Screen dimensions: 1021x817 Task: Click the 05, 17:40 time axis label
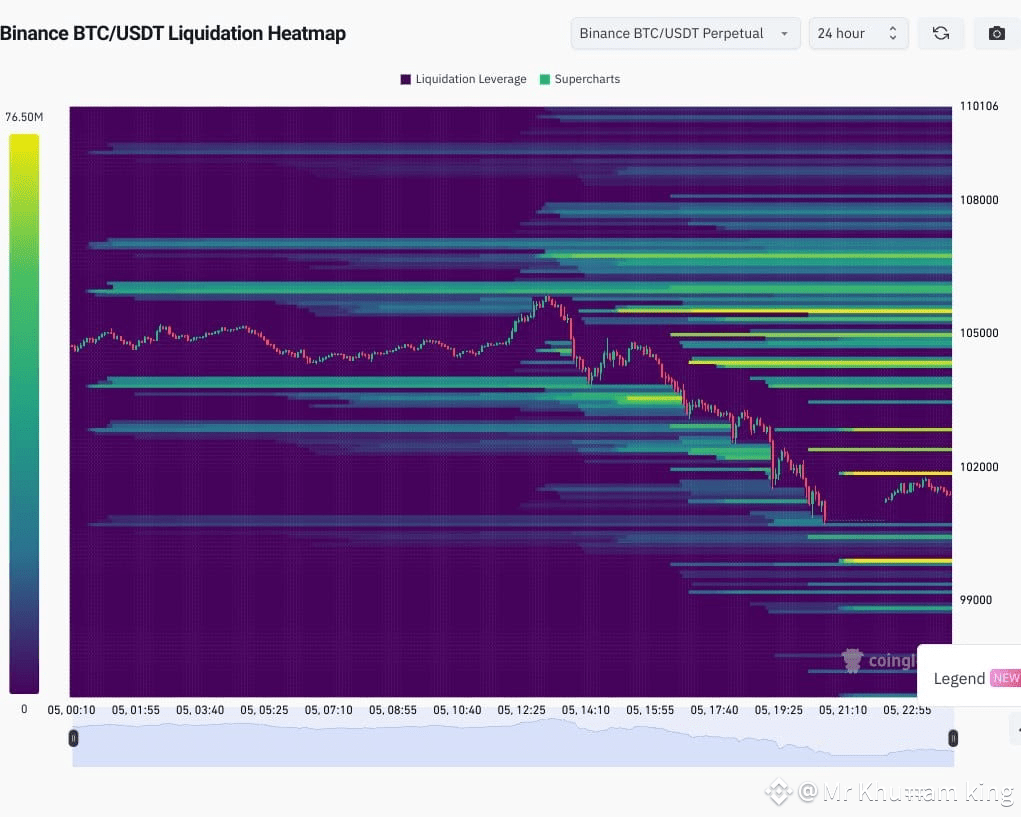pos(714,710)
